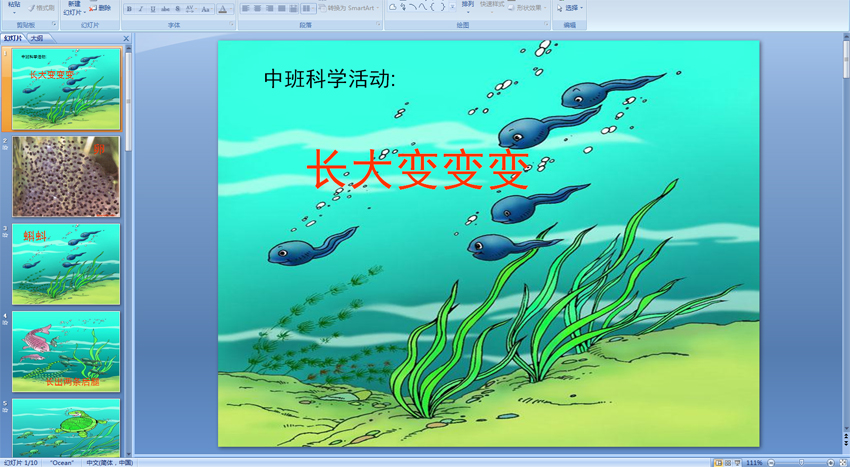The height and width of the screenshot is (467, 850).
Task: Toggle text shadow formatting
Action: click(177, 9)
